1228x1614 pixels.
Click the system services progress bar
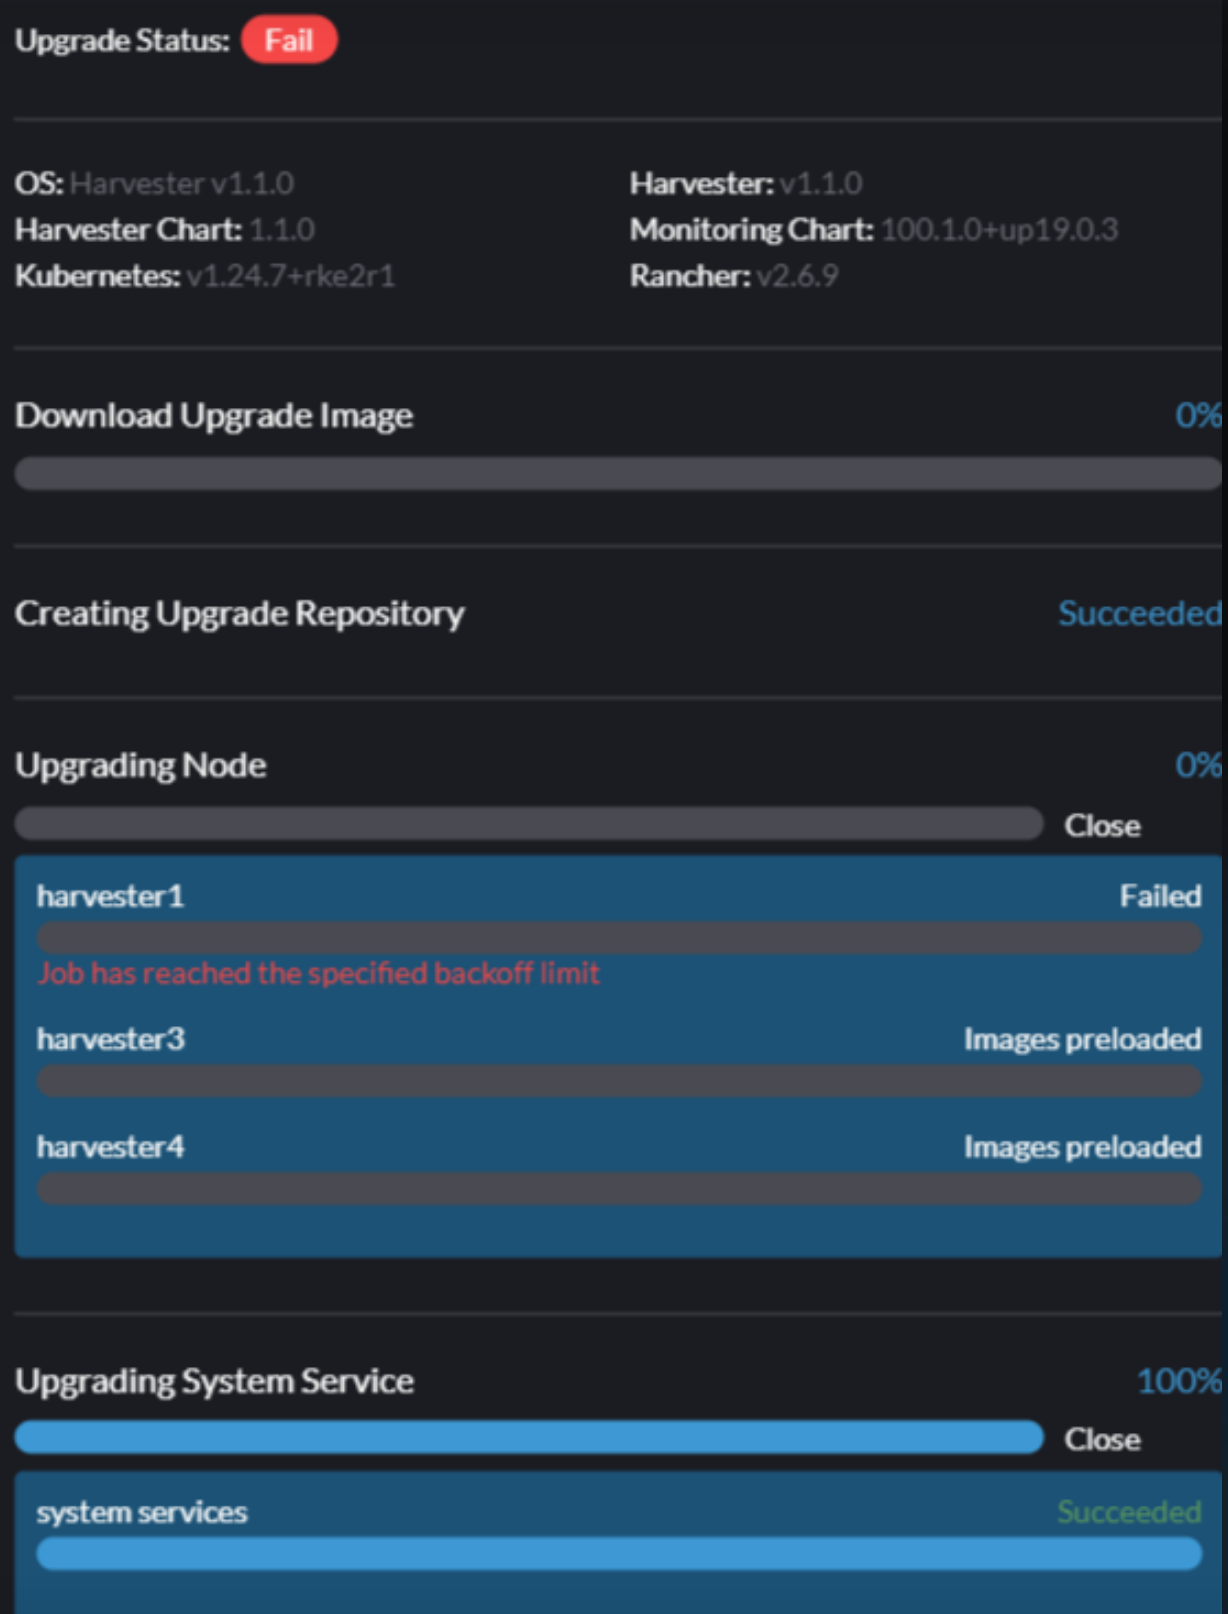(x=620, y=1554)
